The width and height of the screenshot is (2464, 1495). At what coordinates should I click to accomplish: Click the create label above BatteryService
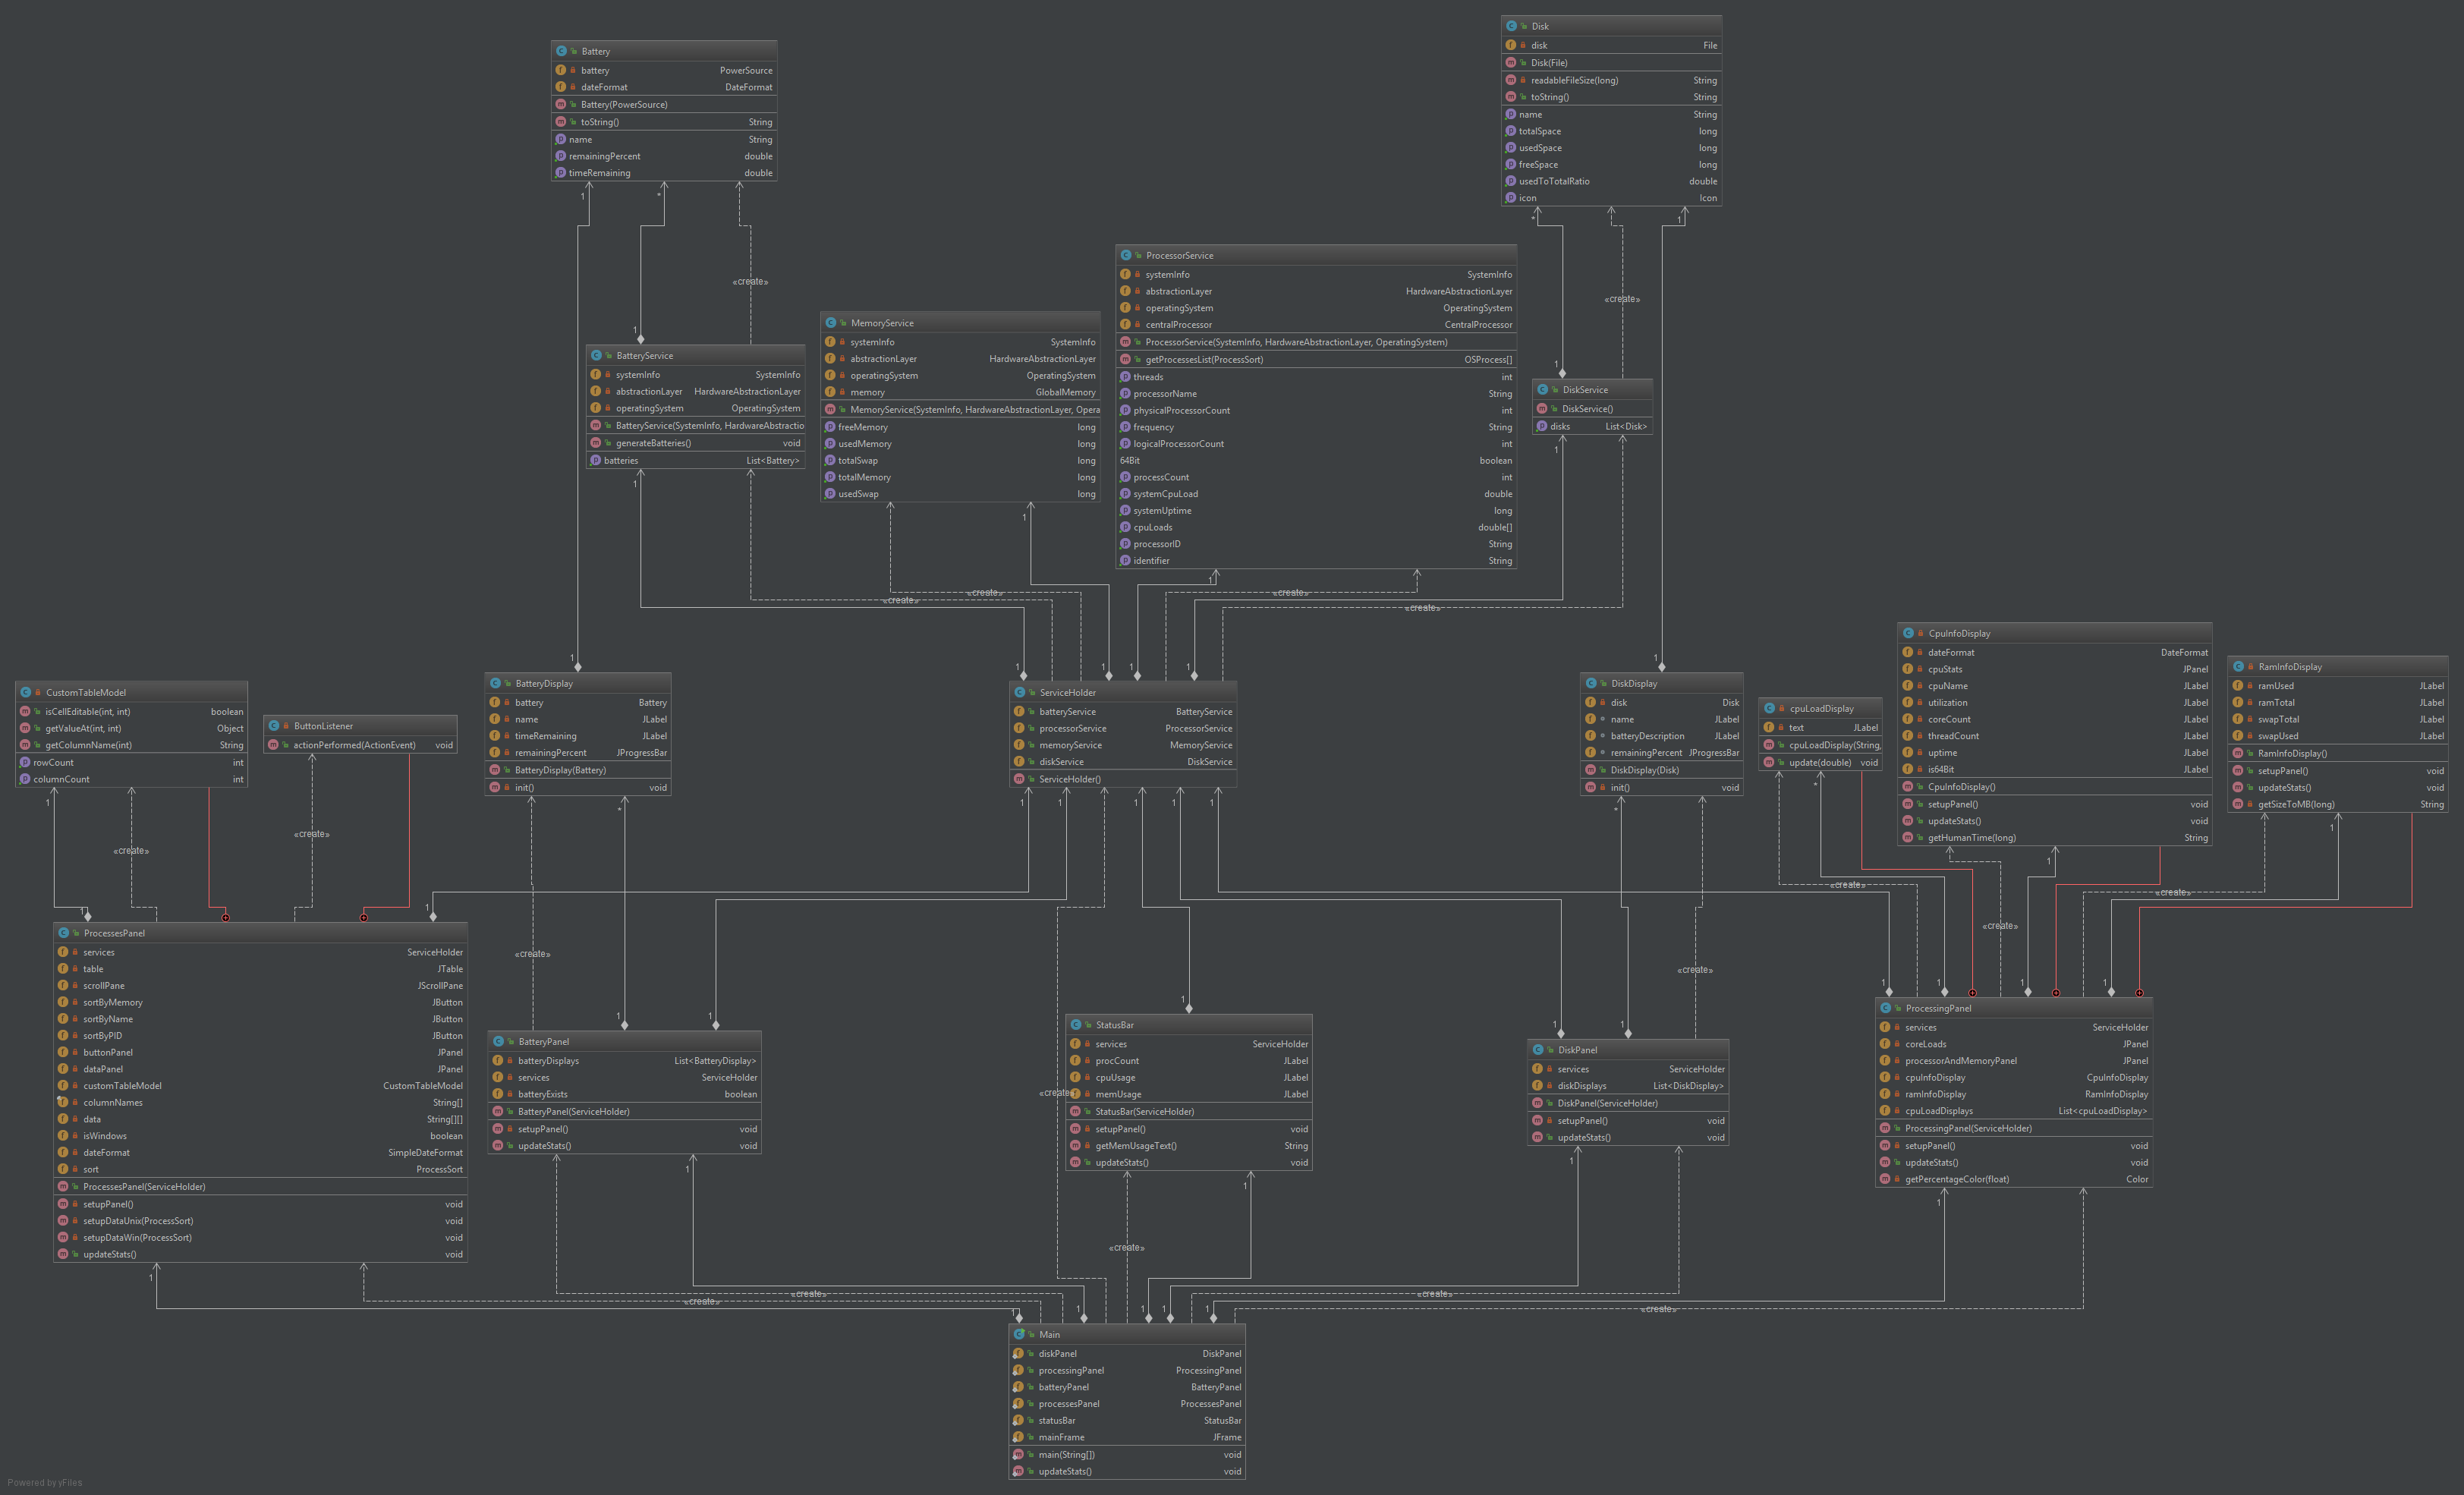tap(750, 282)
